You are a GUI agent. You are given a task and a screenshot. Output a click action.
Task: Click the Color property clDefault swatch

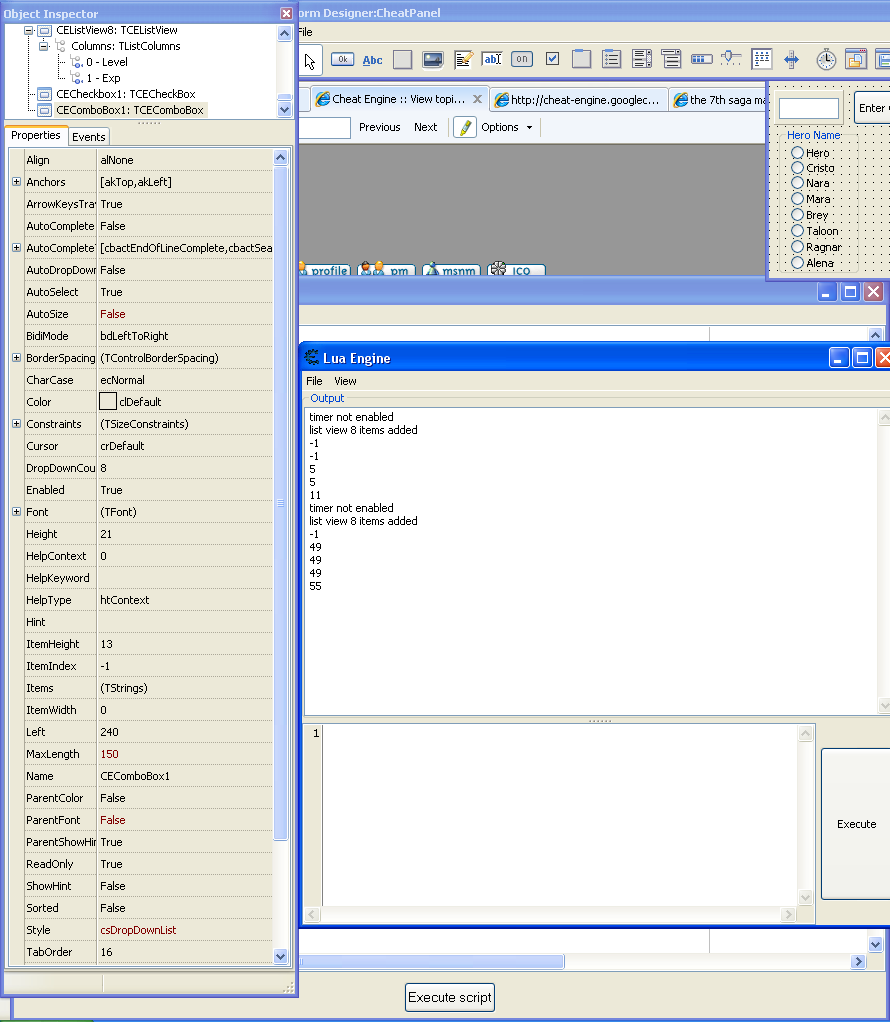click(108, 402)
